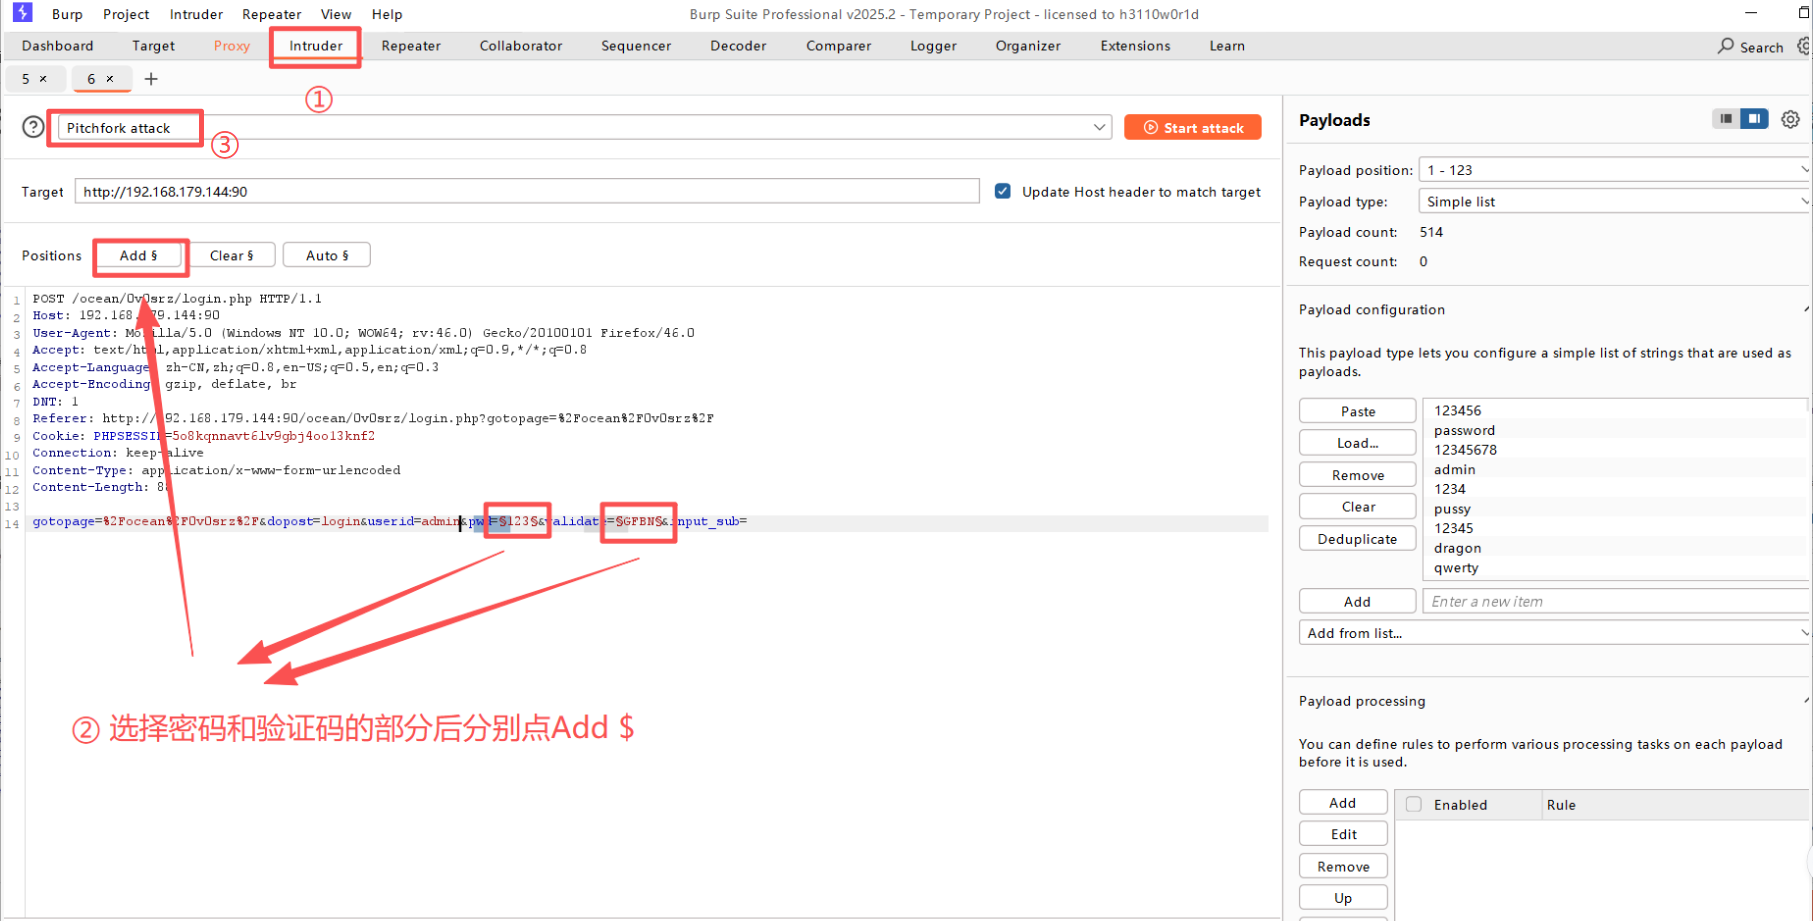Switch to the Collaborator tab
Viewport: 1813px width, 921px height.
[x=521, y=46]
